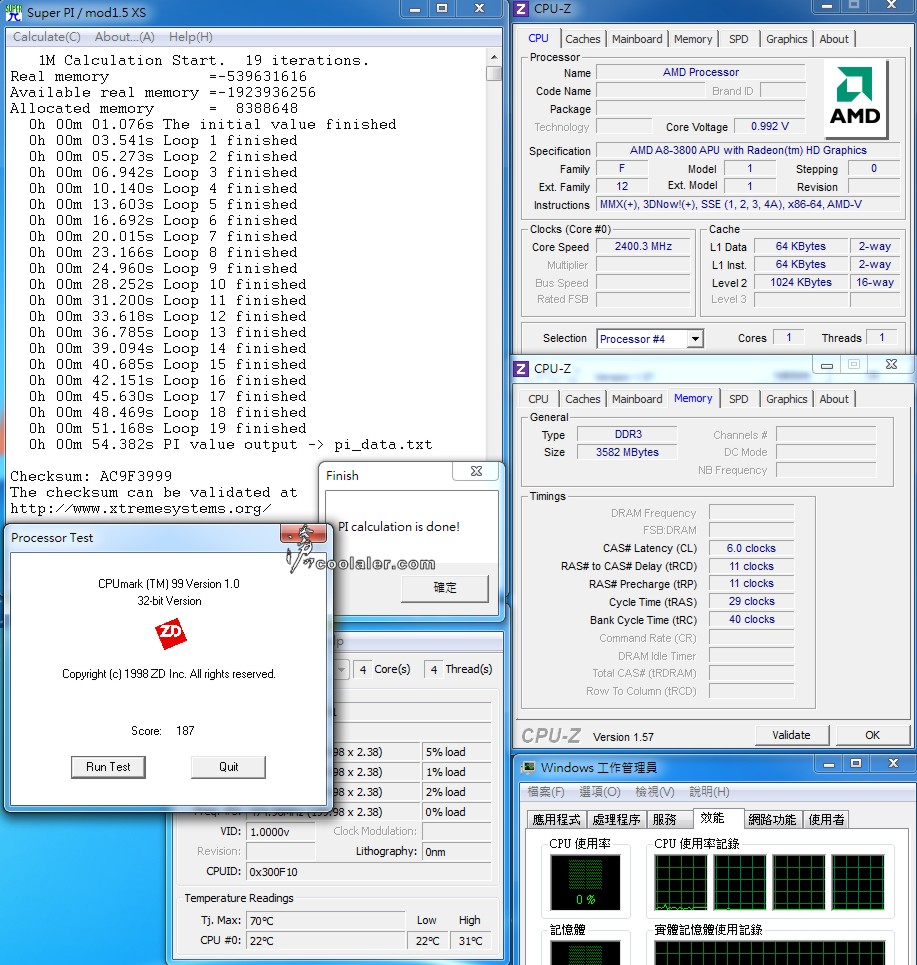Close the Processor Test window
The height and width of the screenshot is (965, 917).
click(303, 534)
